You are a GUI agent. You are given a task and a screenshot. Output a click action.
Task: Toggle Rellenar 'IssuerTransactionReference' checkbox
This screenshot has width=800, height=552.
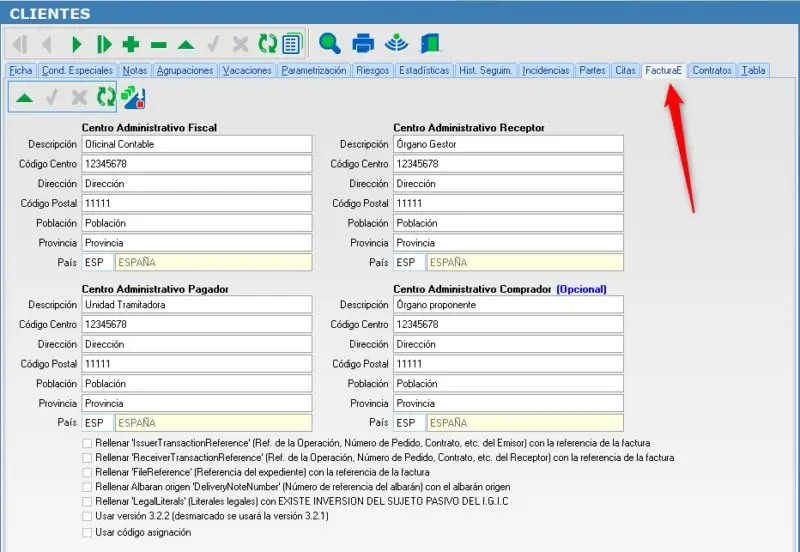point(87,443)
